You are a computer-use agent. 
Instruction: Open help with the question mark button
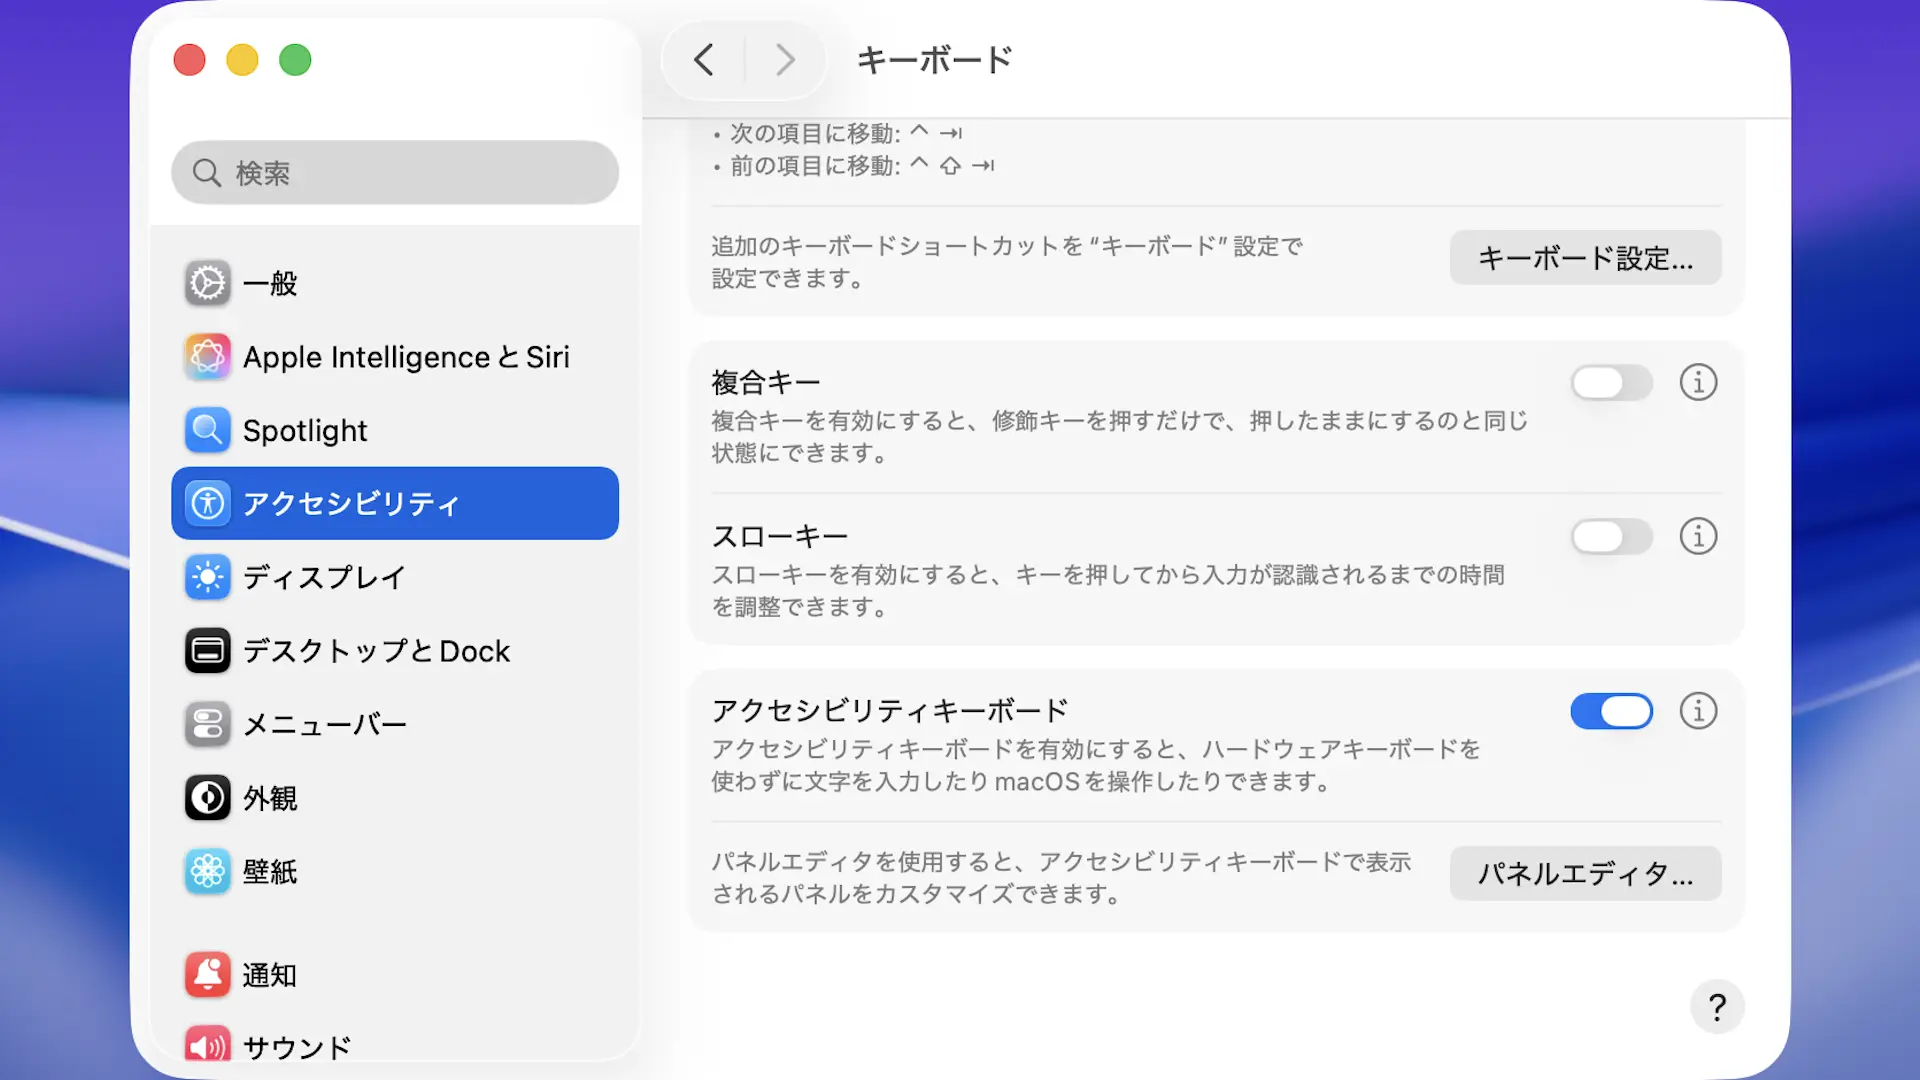1717,1007
